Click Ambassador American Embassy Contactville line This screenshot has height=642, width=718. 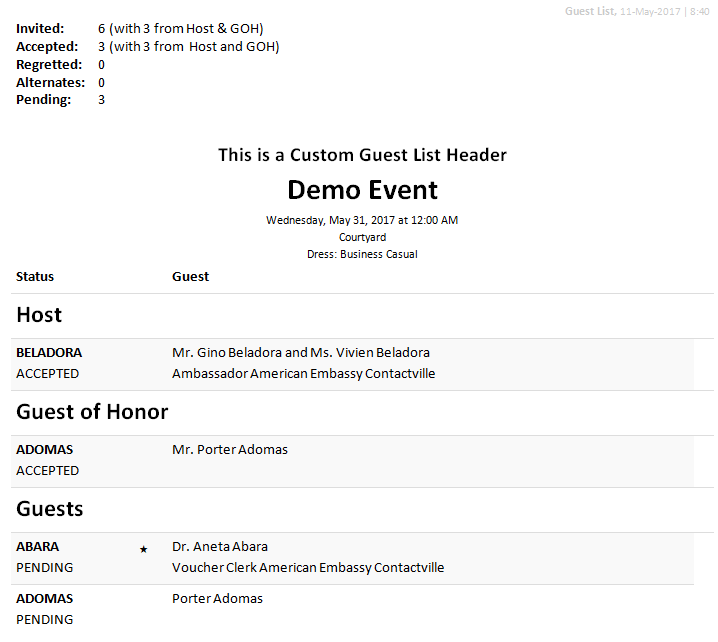(x=303, y=374)
